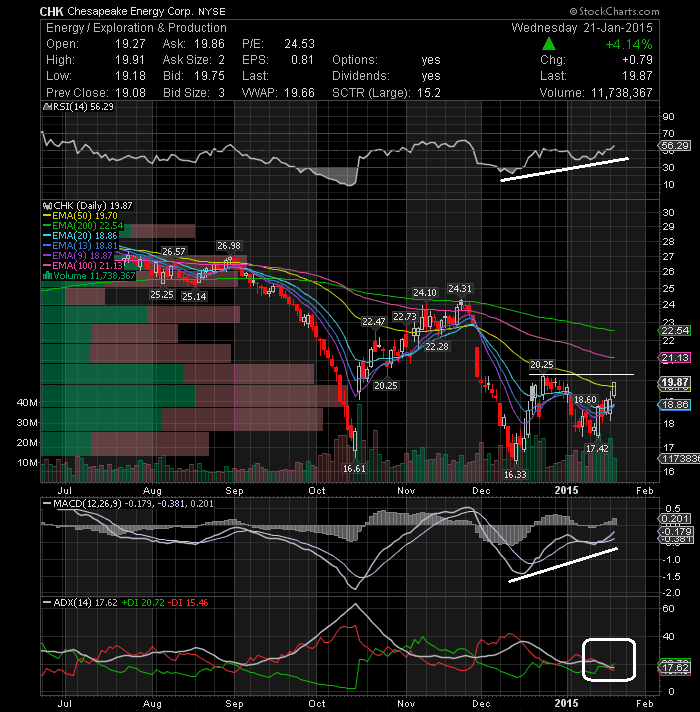Click the EMA(9) 18.87 legend entry
The width and height of the screenshot is (700, 712).
(x=77, y=256)
